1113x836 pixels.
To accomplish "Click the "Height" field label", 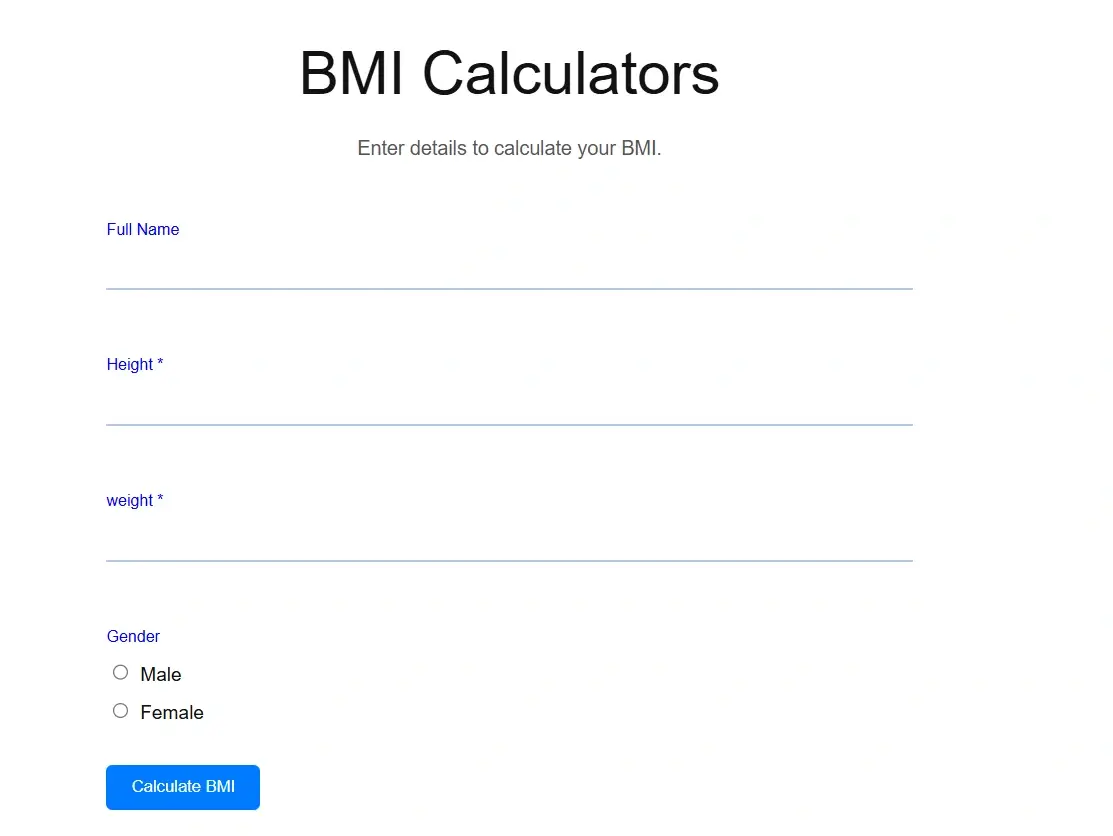I will click(x=130, y=365).
